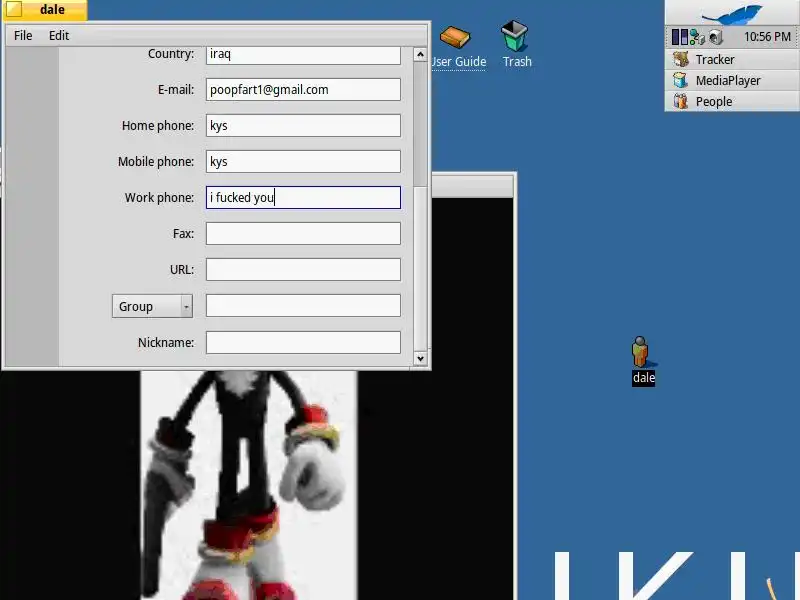Viewport: 800px width, 600px height.
Task: Click the E-mail input field
Action: pos(303,89)
